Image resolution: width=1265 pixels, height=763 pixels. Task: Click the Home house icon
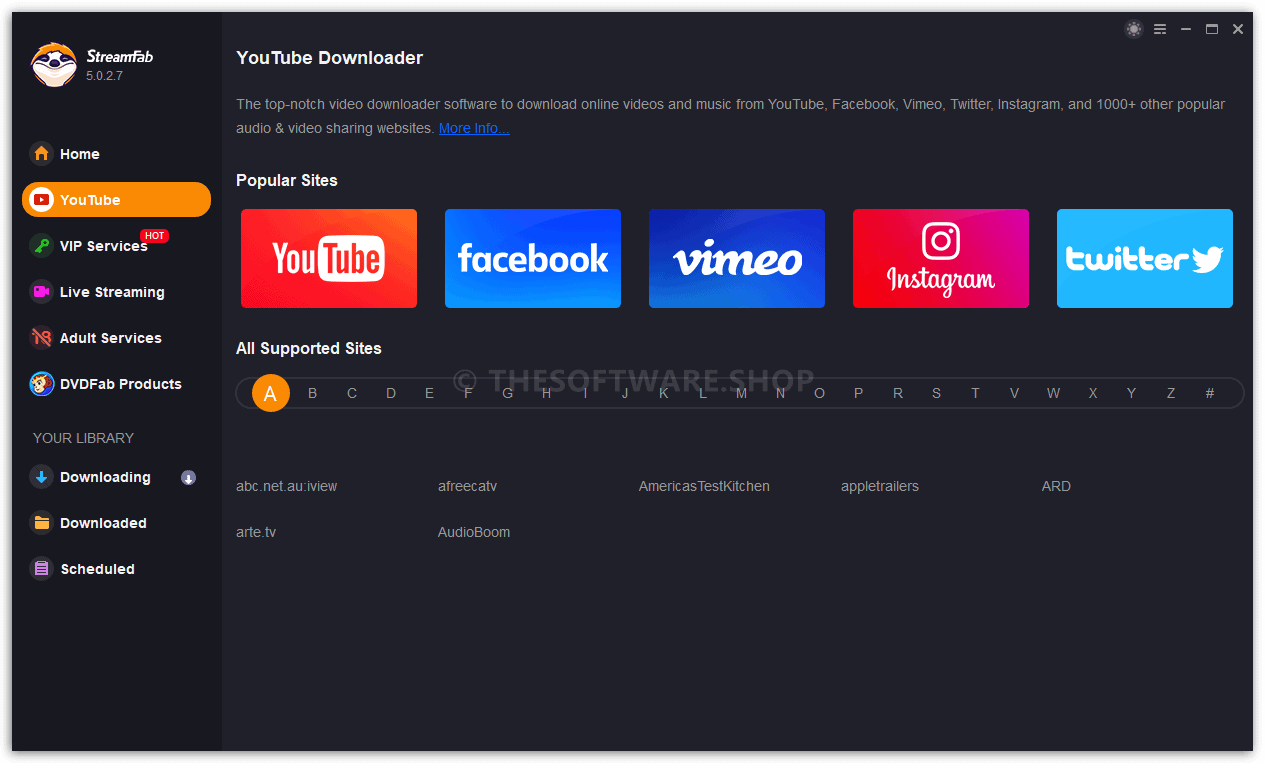(41, 153)
